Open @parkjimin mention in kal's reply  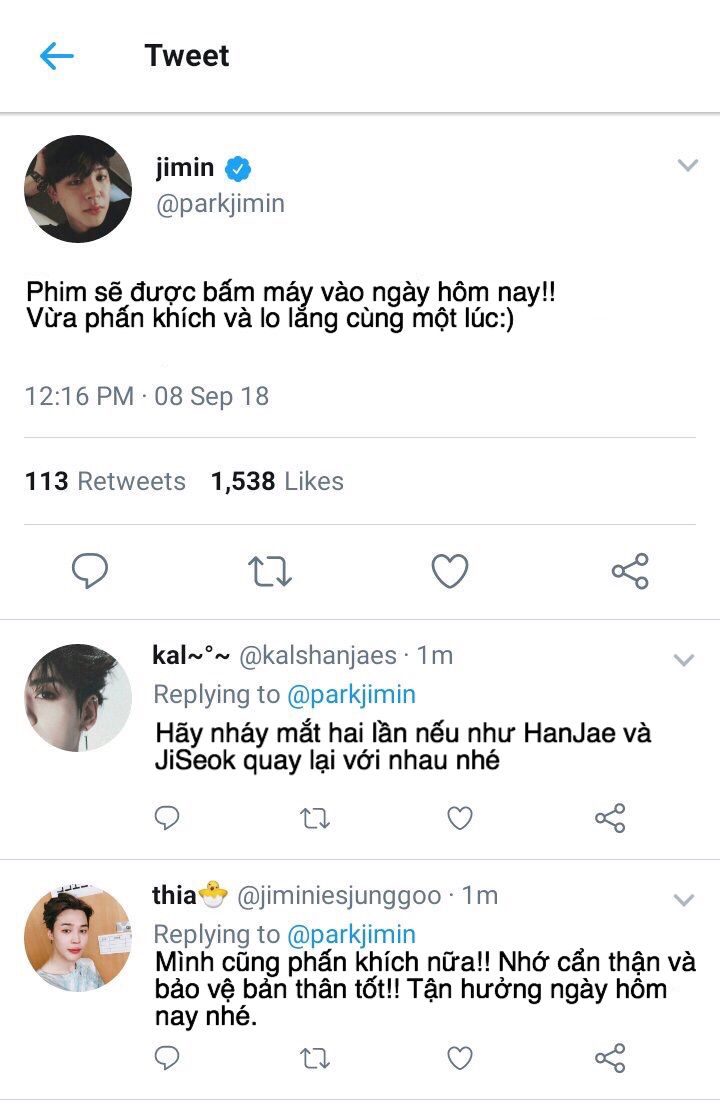point(351,694)
